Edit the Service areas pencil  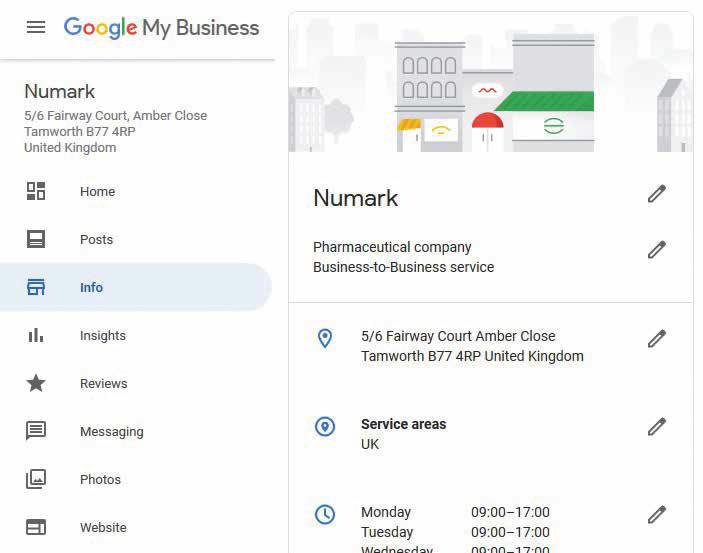656,427
